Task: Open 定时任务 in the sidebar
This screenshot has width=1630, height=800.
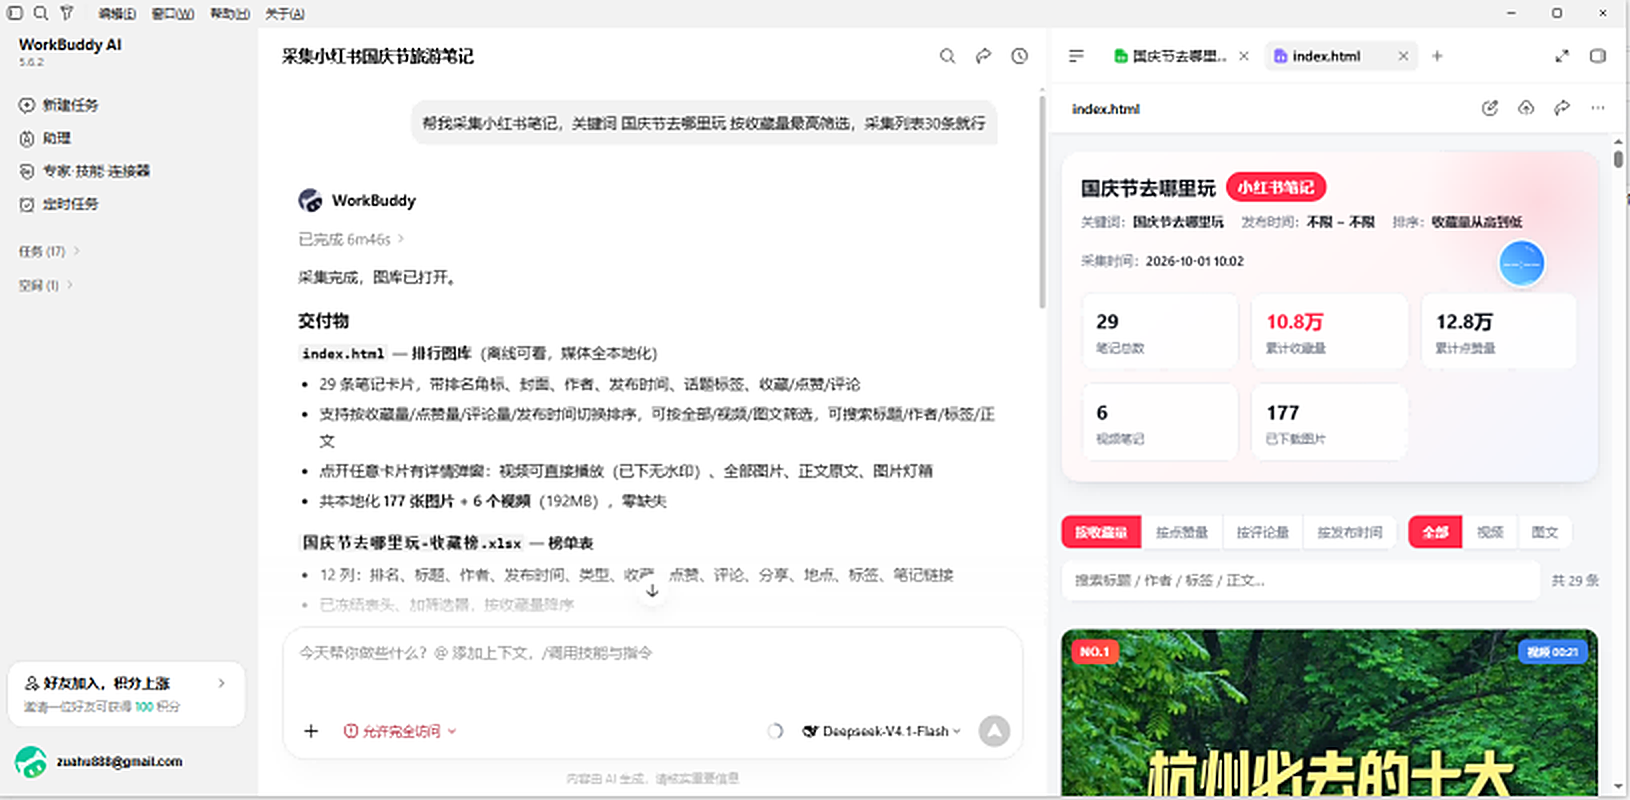Action: pos(60,204)
